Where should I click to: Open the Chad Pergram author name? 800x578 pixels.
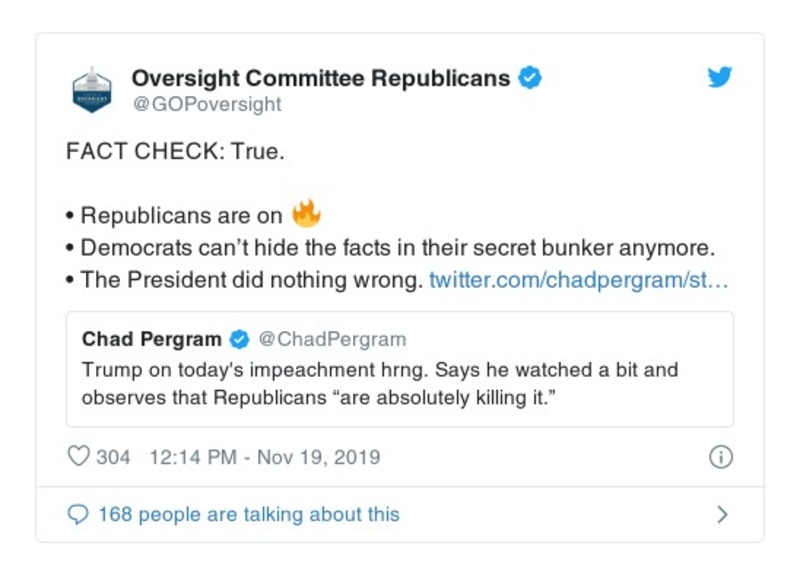click(x=153, y=339)
